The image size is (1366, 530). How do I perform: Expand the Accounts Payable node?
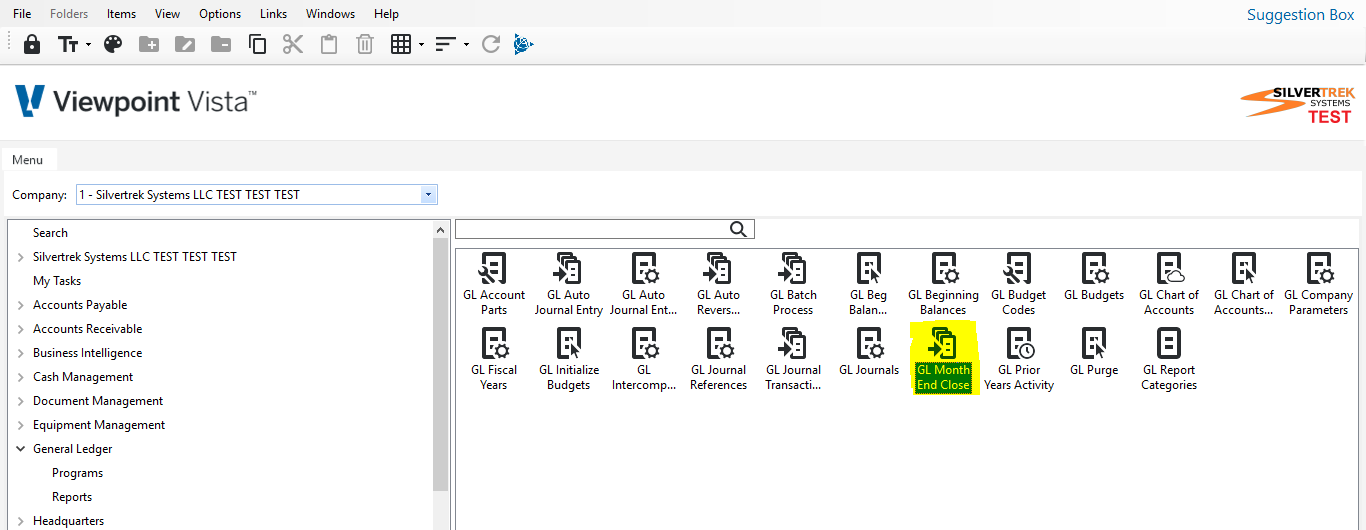pos(21,305)
